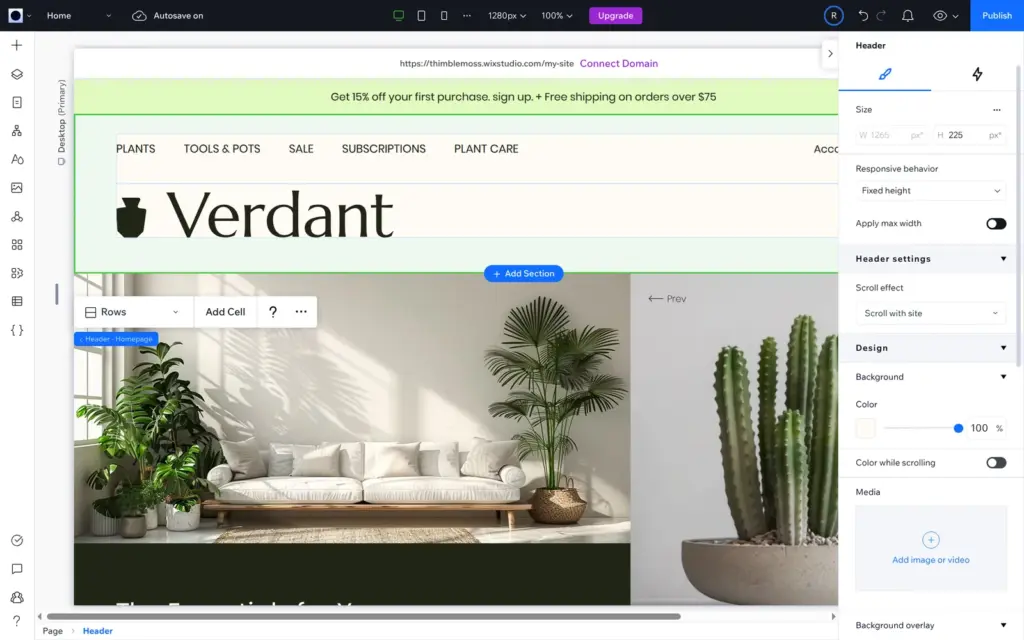1024x640 pixels.
Task: Expand the Background overlay subsection
Action: (1003, 625)
